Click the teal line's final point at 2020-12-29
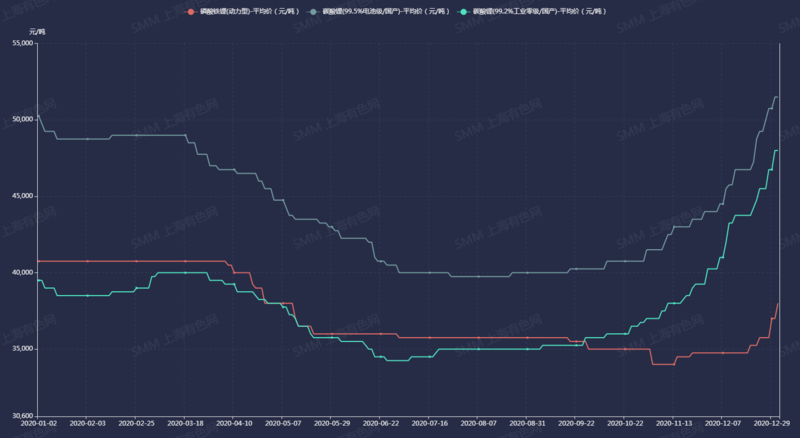Image resolution: width=800 pixels, height=438 pixels. 778,150
